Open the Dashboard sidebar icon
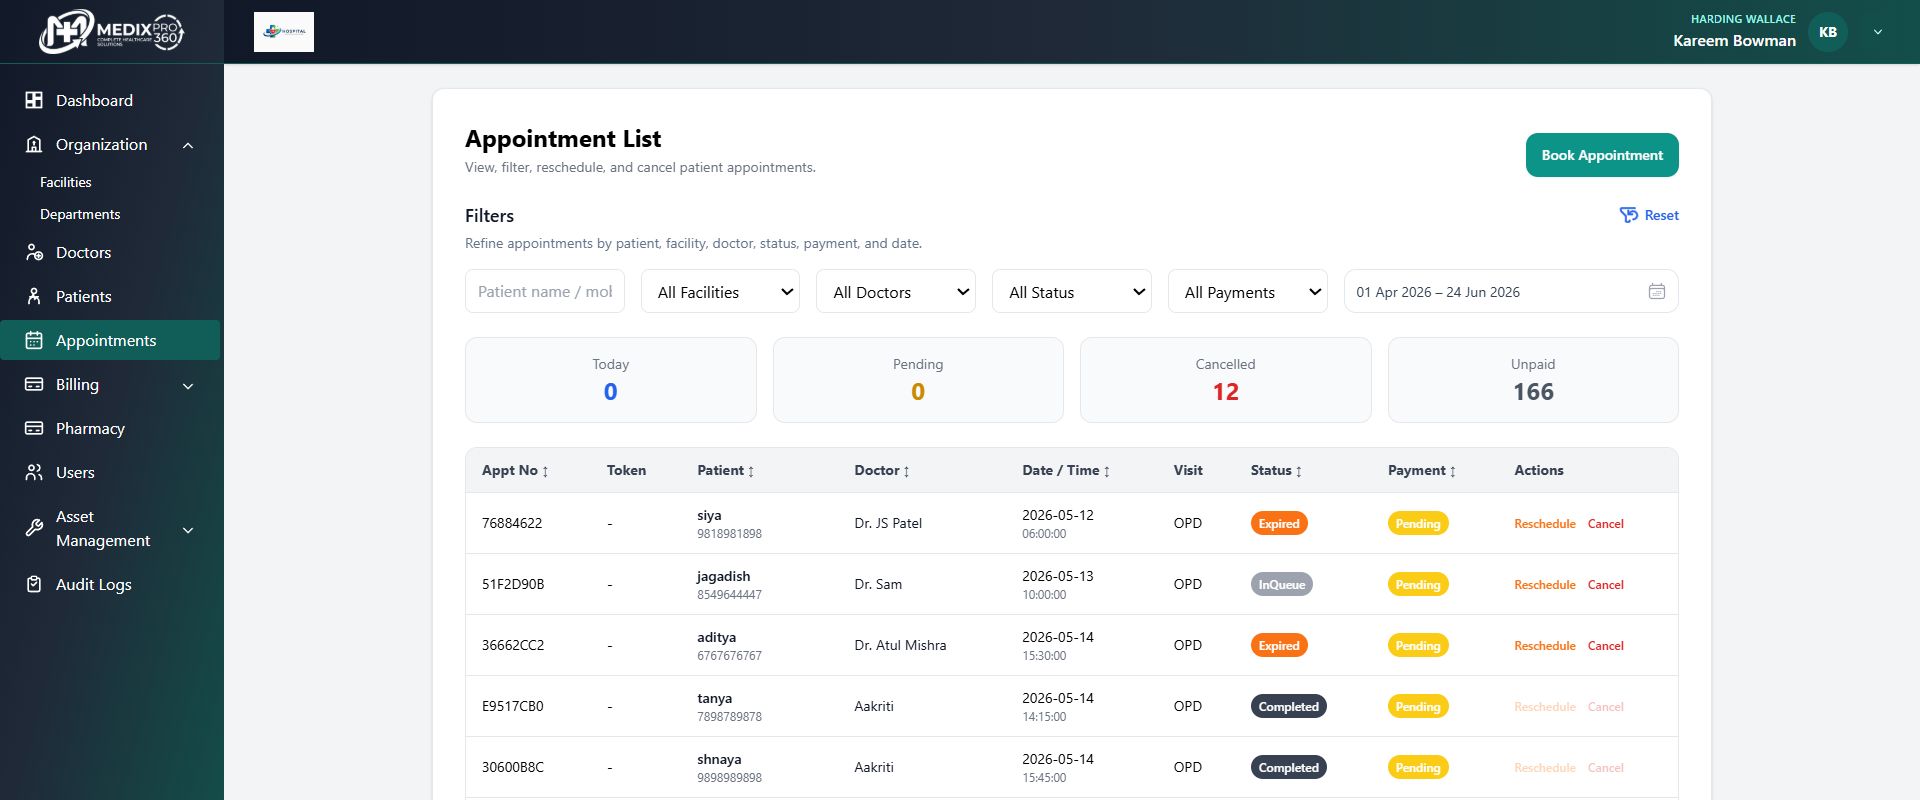 coord(34,100)
